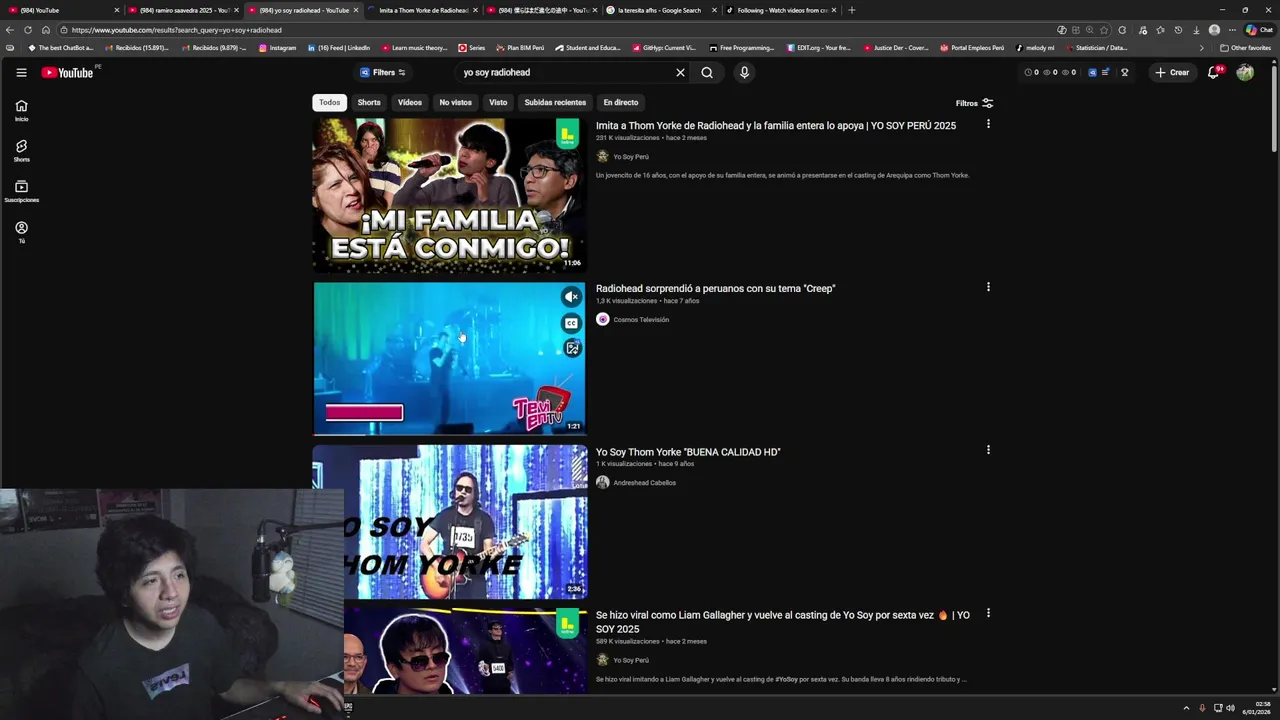The height and width of the screenshot is (720, 1280).
Task: Reload the page with the refresh button
Action: pos(28,30)
